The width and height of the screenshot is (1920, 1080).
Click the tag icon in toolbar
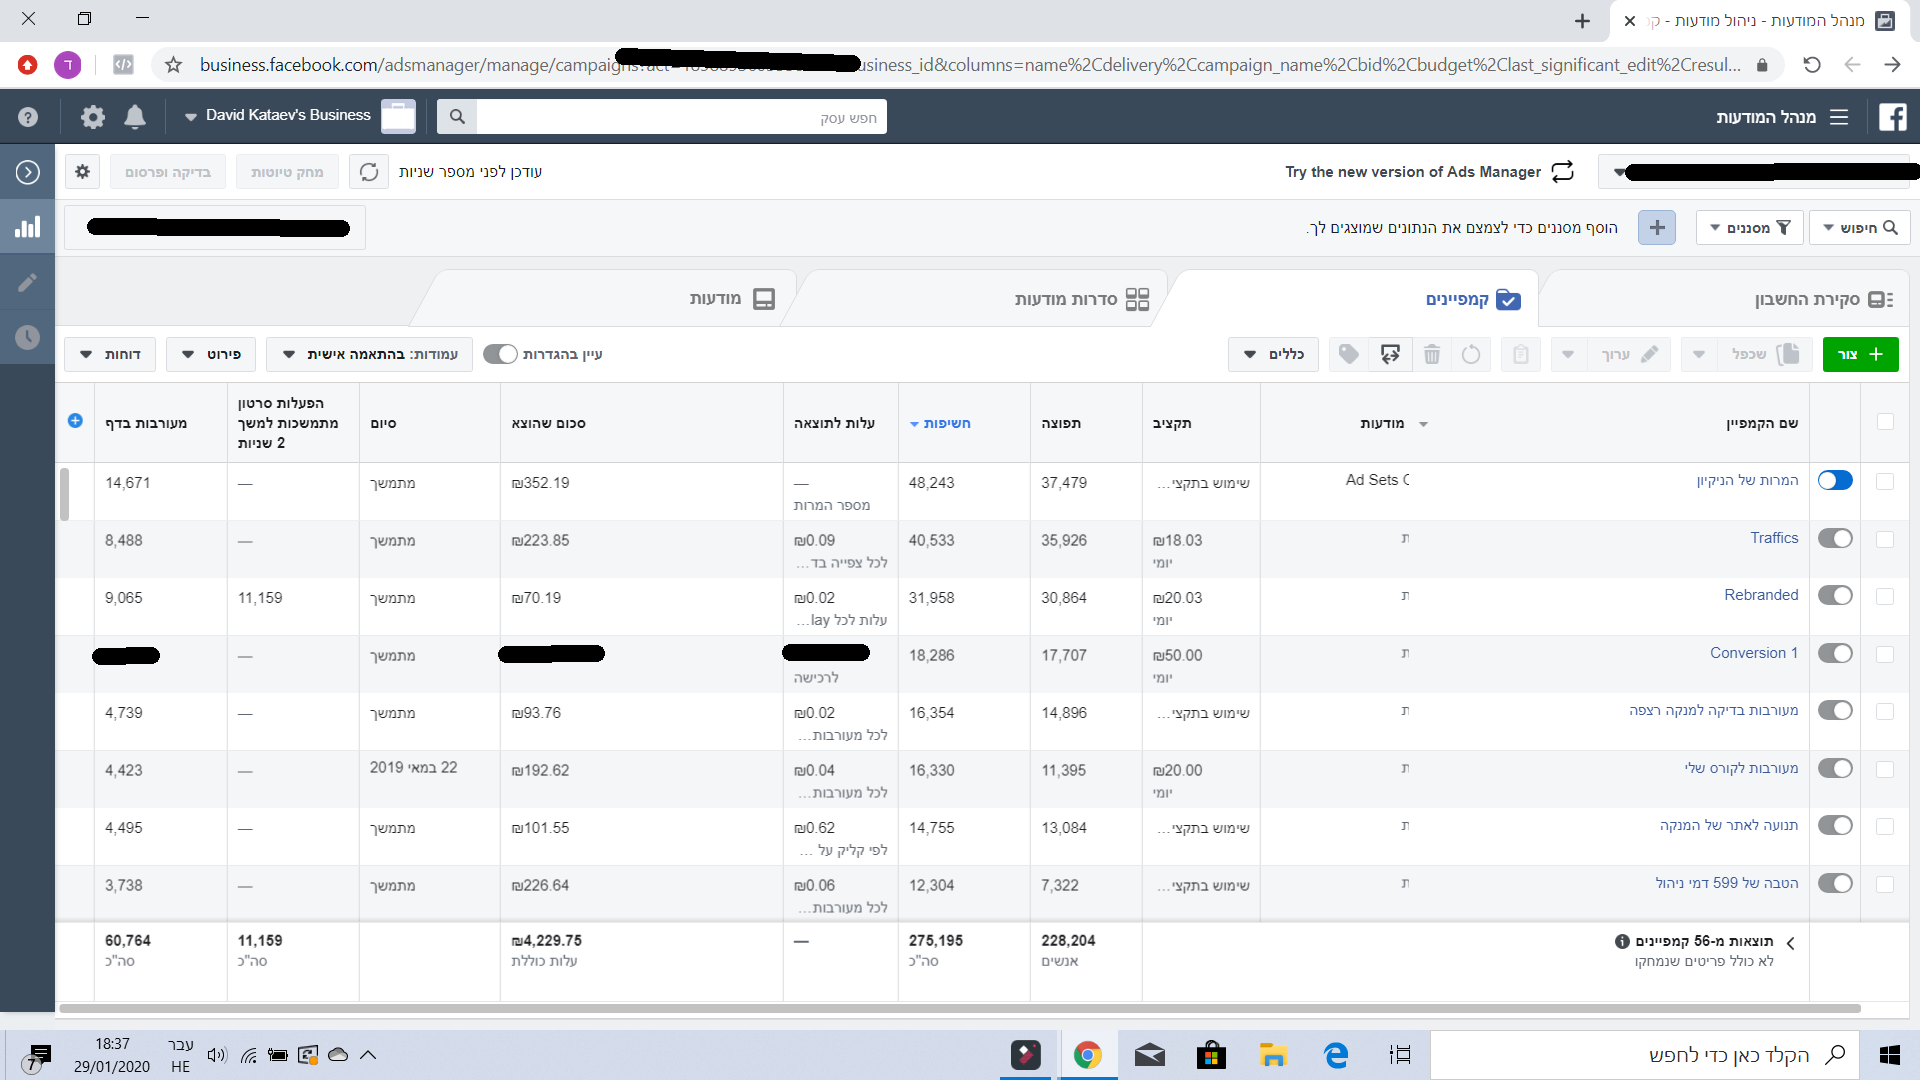1349,354
